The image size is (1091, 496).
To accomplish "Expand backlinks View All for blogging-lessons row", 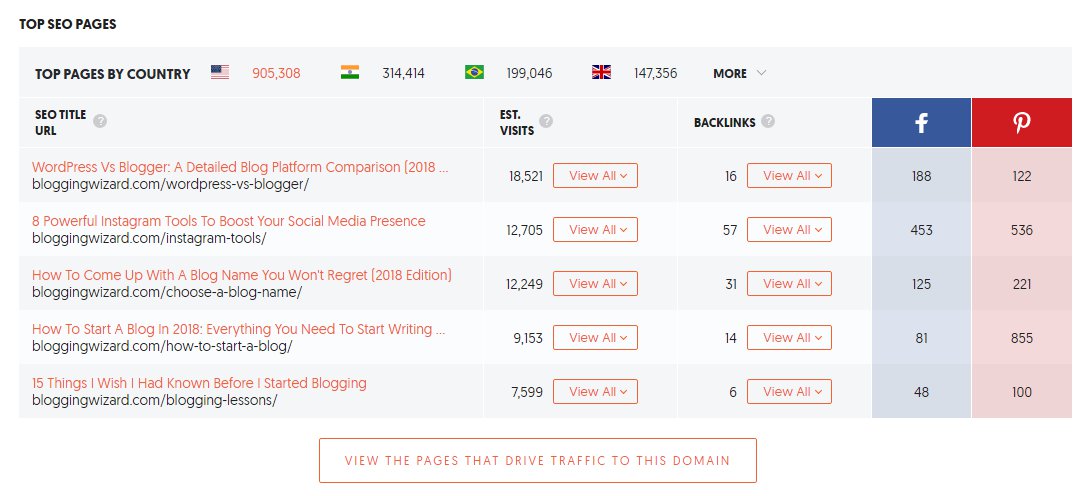I will click(x=789, y=392).
